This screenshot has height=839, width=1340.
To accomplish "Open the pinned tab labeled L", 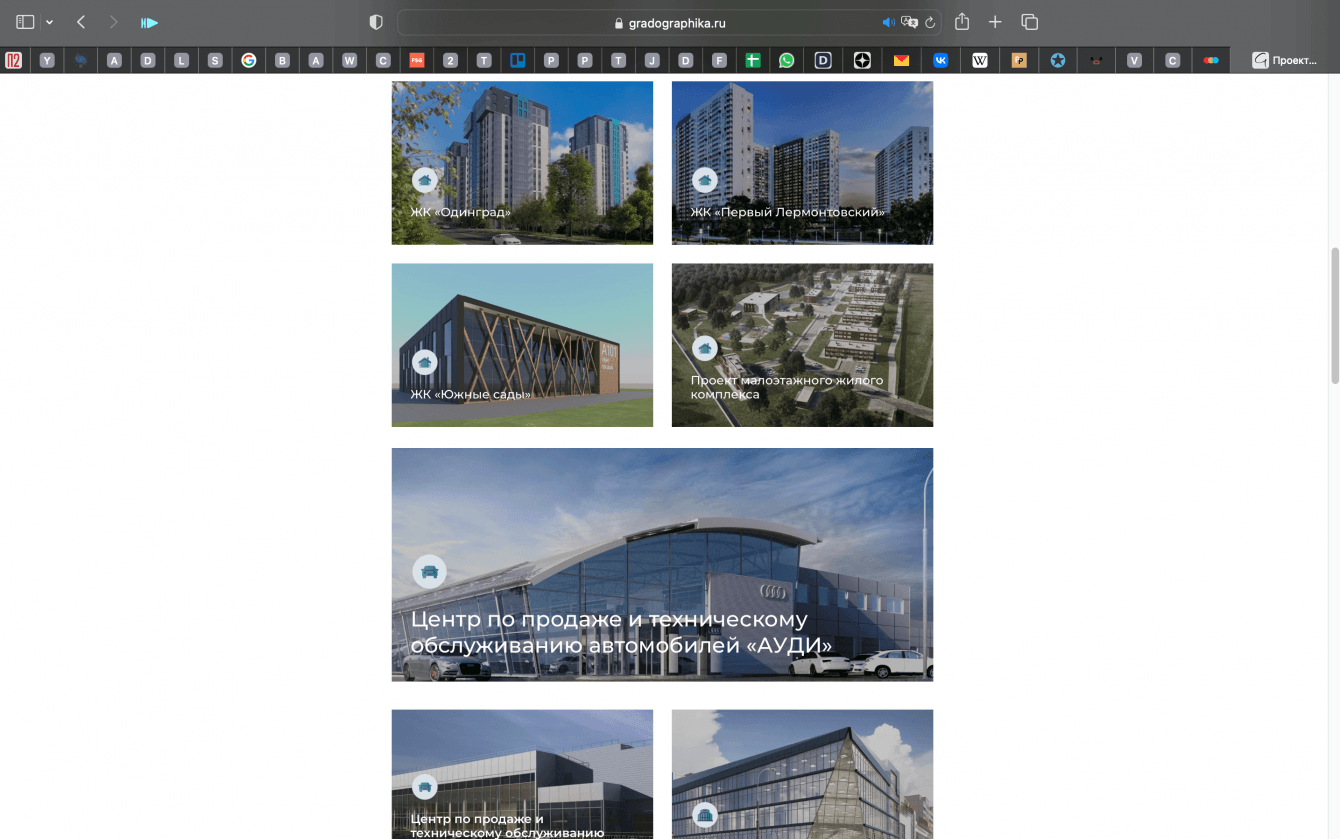I will click(181, 60).
